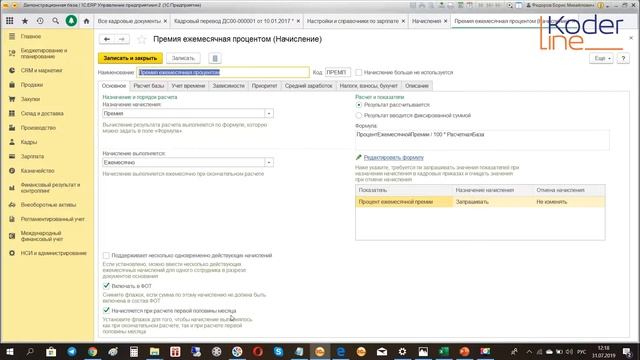Open the History clock icon
The height and width of the screenshot is (360, 640).
[40, 21]
